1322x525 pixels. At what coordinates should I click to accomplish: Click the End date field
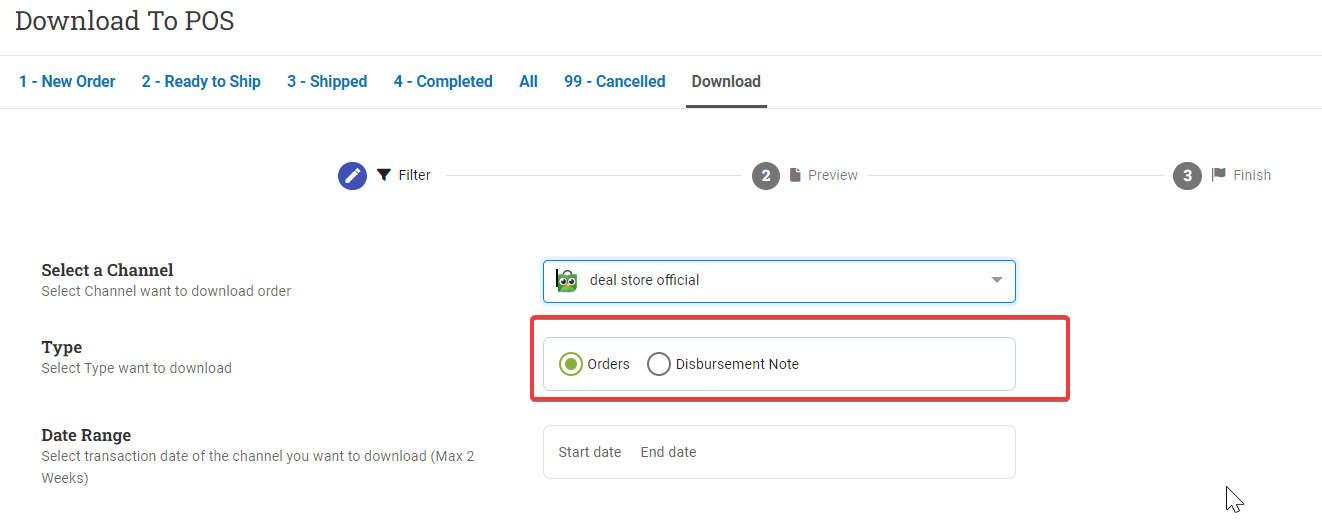click(669, 452)
